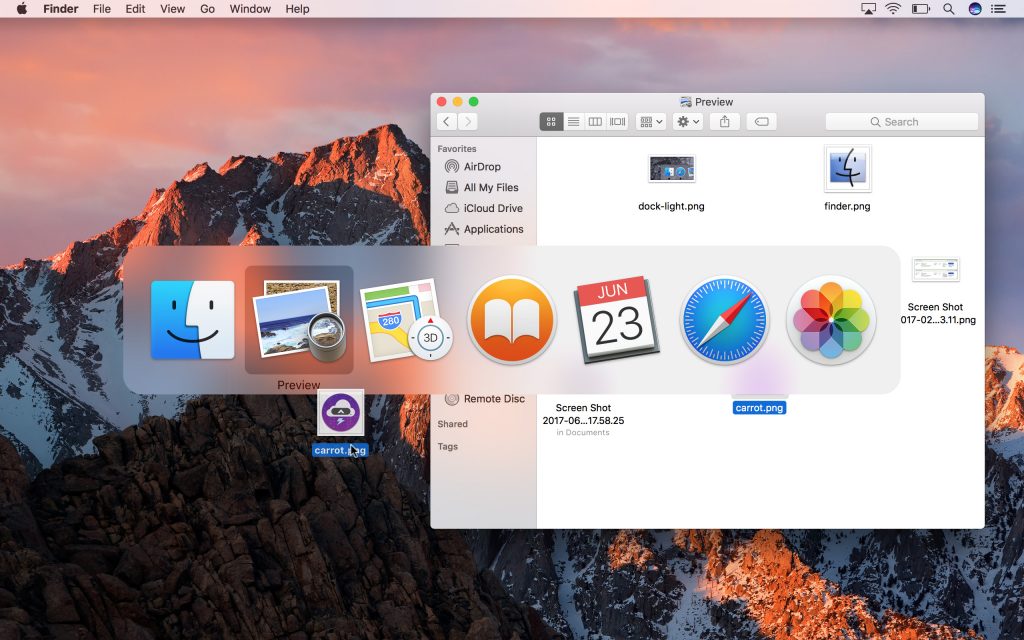Open the Help menu
1024x640 pixels.
point(297,9)
